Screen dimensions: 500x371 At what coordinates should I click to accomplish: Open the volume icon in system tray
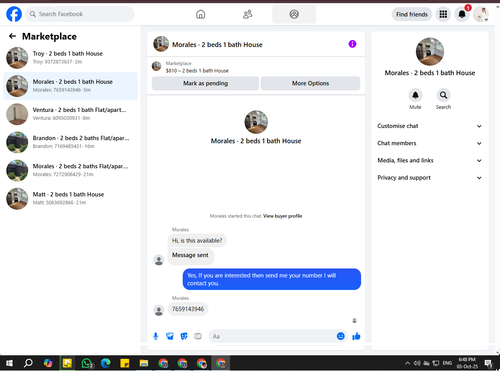417,363
